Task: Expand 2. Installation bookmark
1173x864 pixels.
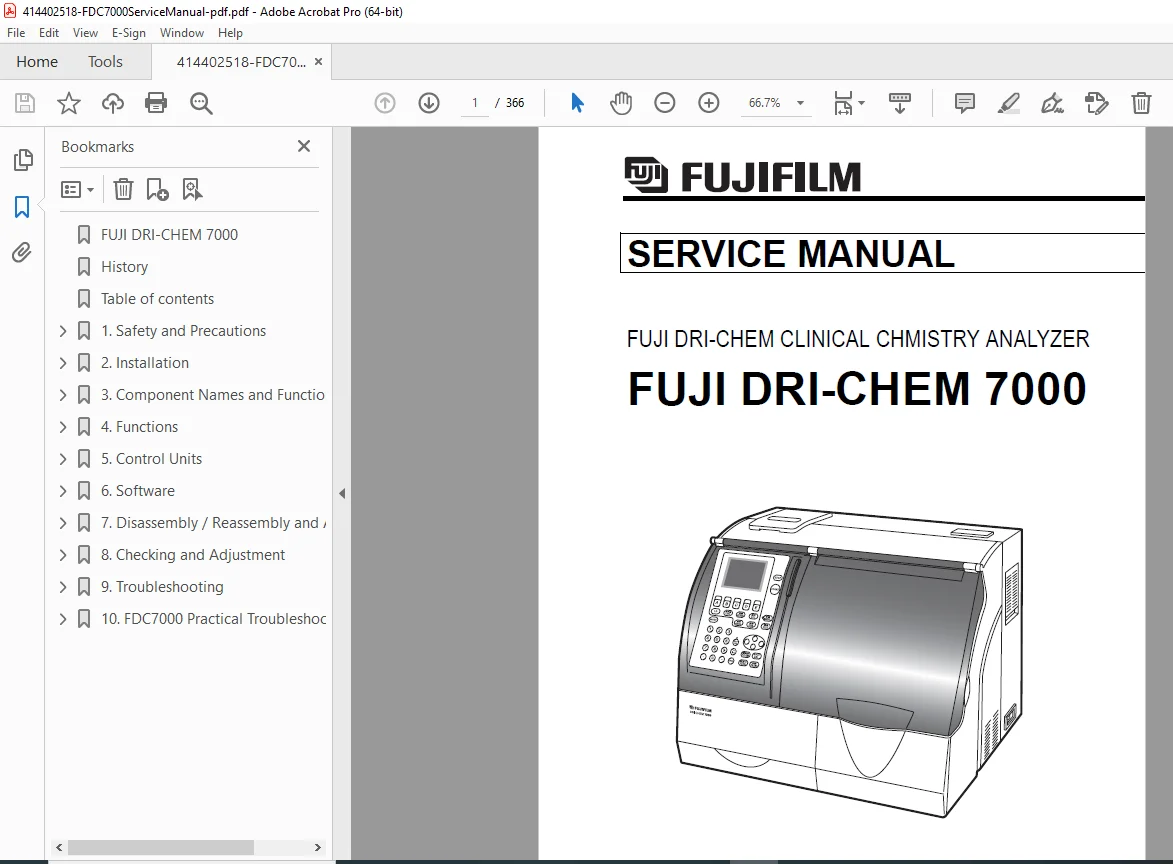Action: [63, 363]
